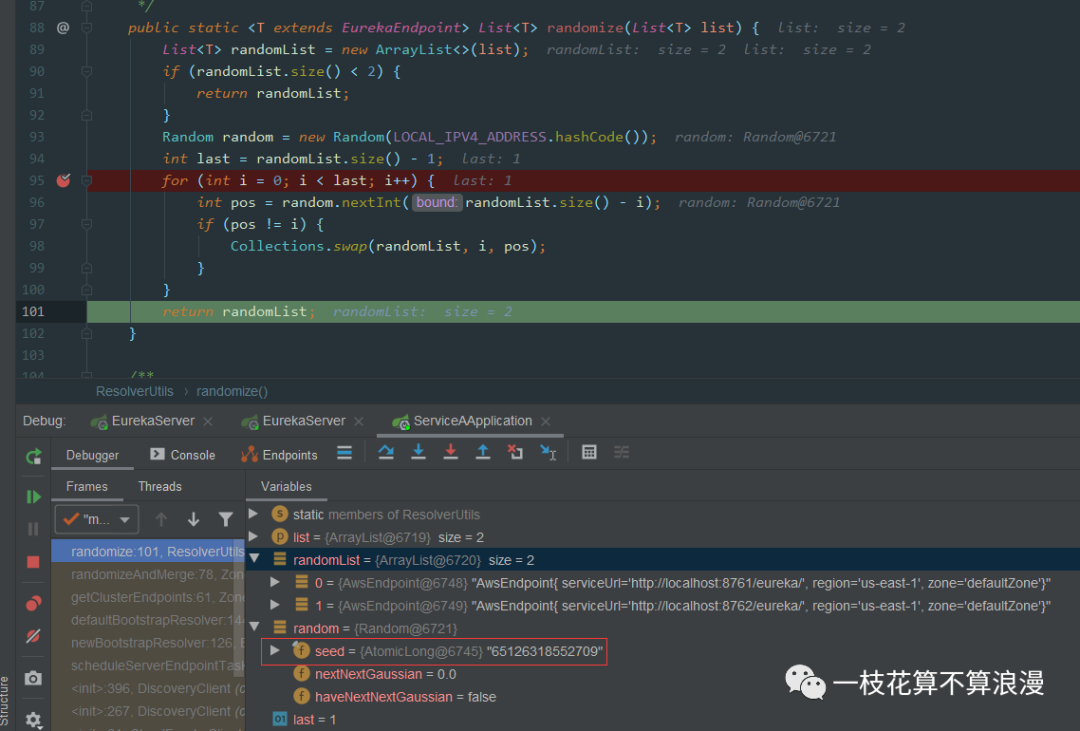1080x731 pixels.
Task: Click randomize() in the breadcrumb bar
Action: coord(232,391)
